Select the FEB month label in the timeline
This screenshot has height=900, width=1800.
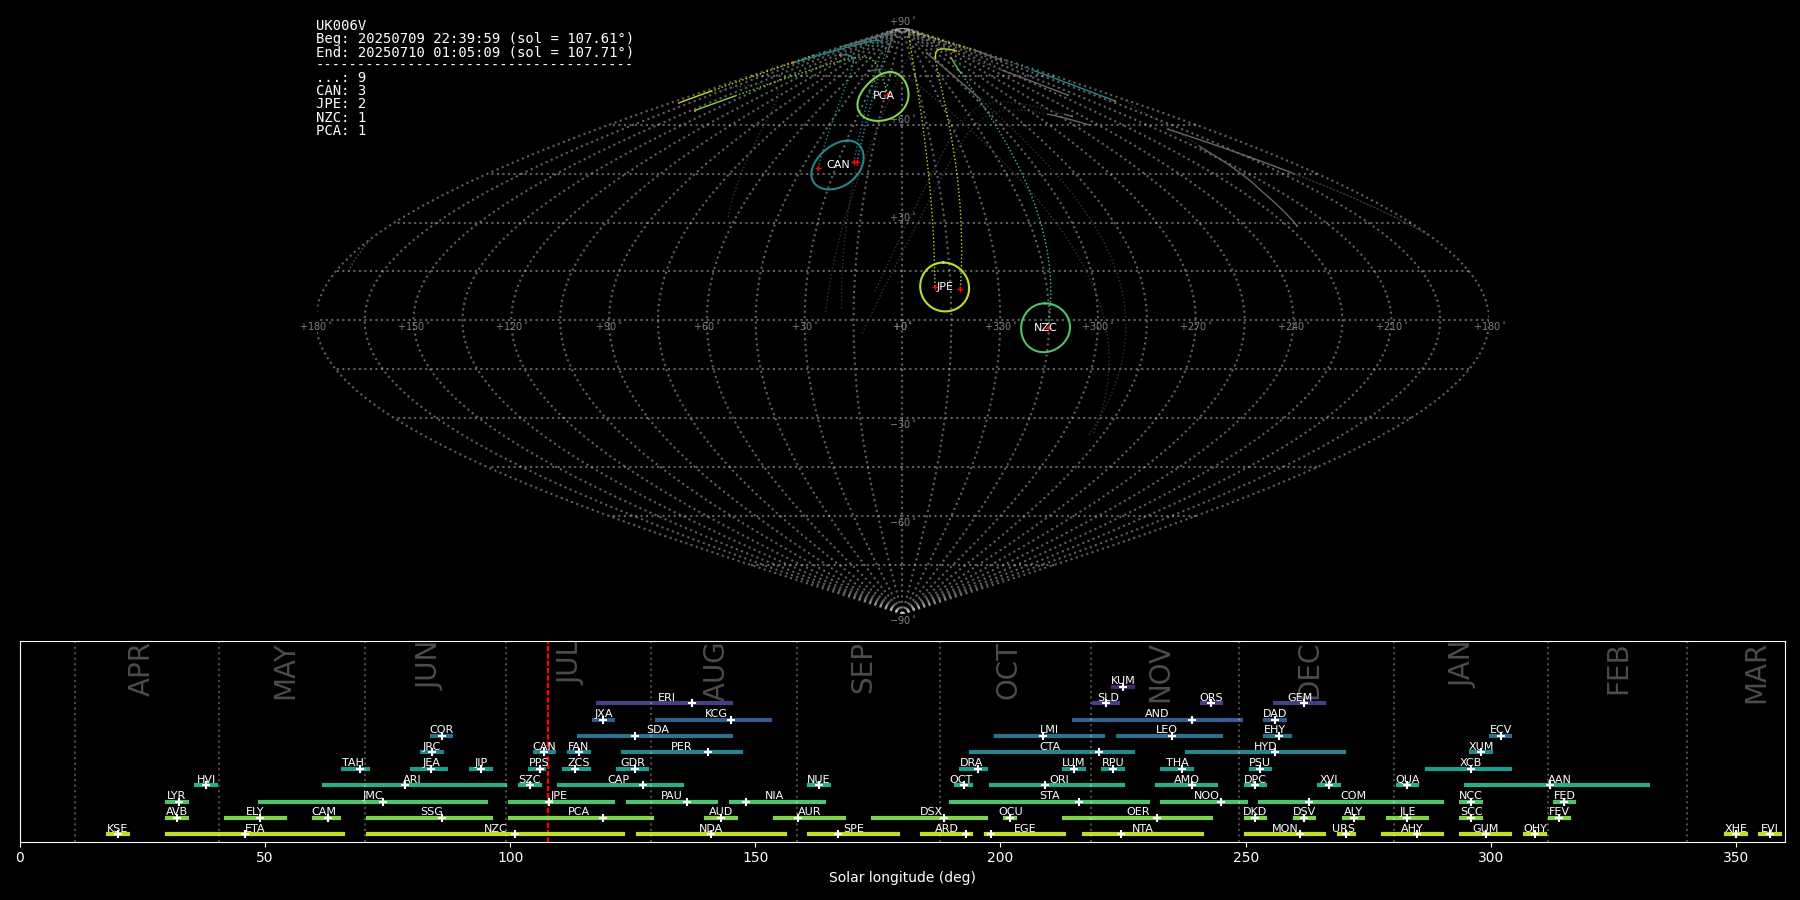coord(1618,670)
